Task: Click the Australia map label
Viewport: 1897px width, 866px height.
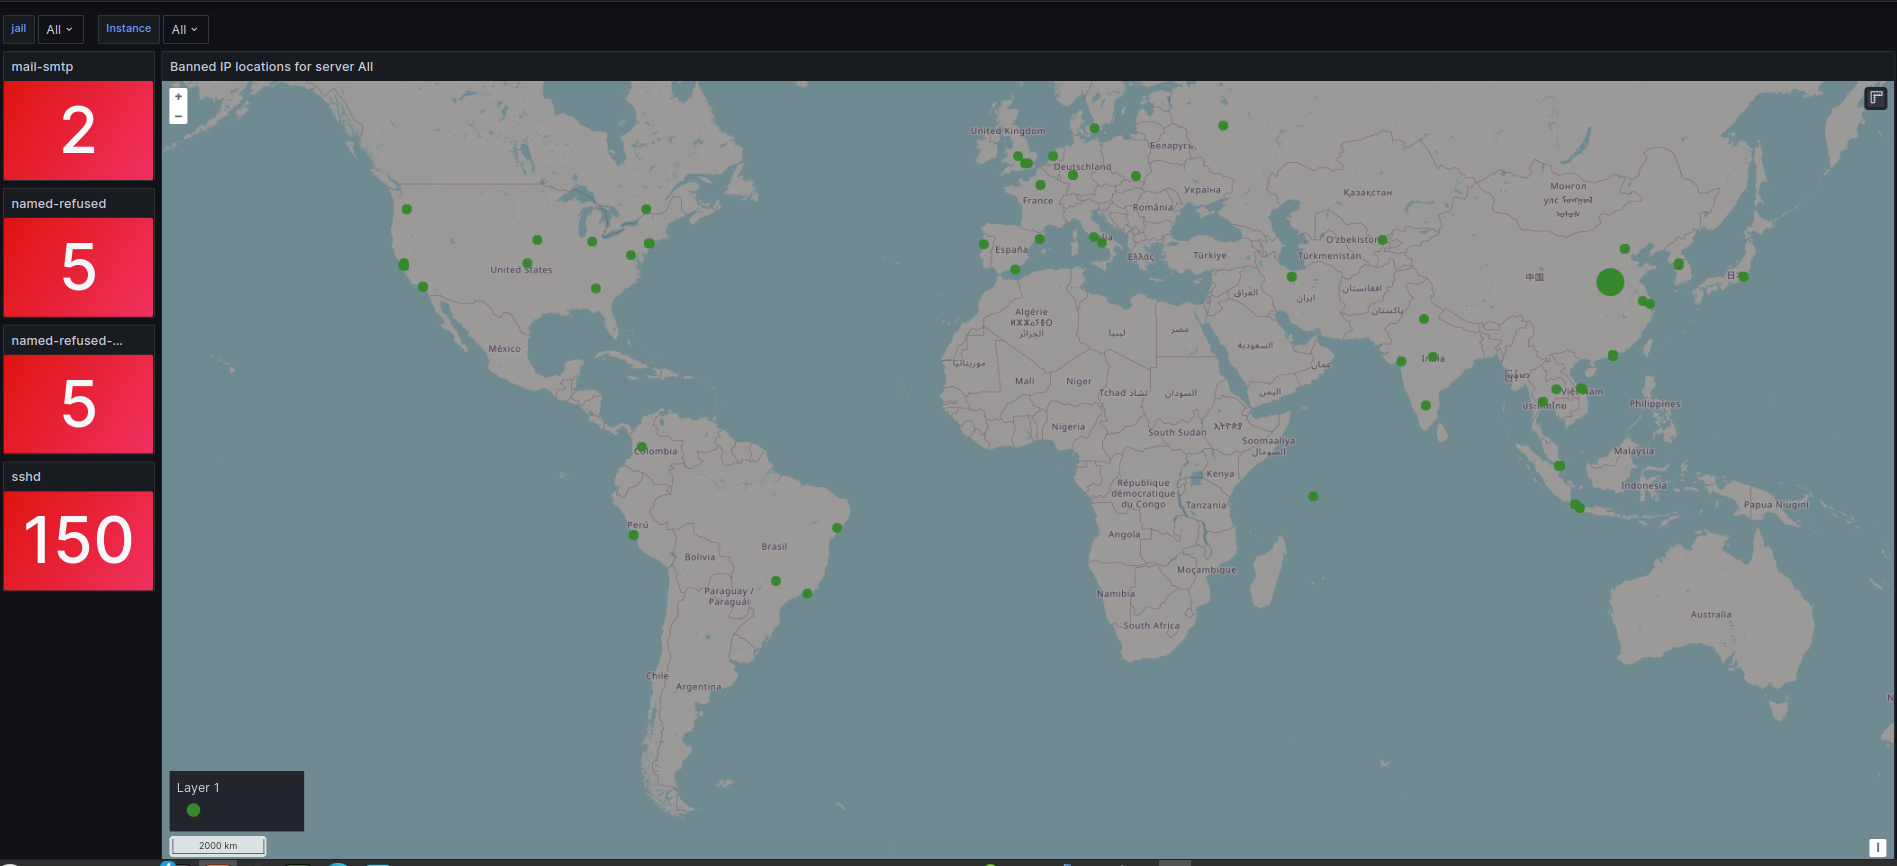Action: point(1711,615)
